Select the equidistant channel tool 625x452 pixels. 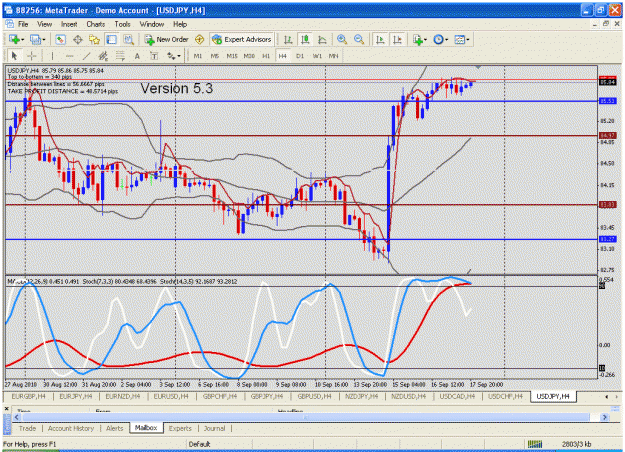coord(103,56)
